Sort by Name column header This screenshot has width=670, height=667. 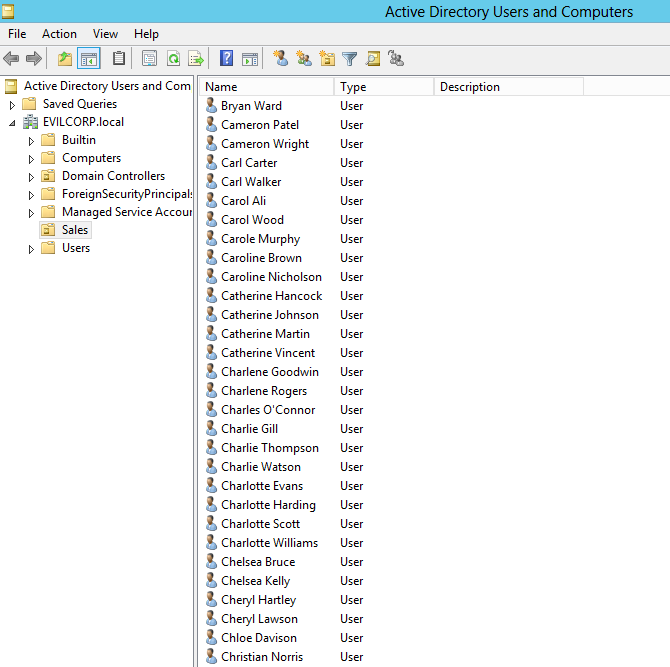(x=265, y=87)
